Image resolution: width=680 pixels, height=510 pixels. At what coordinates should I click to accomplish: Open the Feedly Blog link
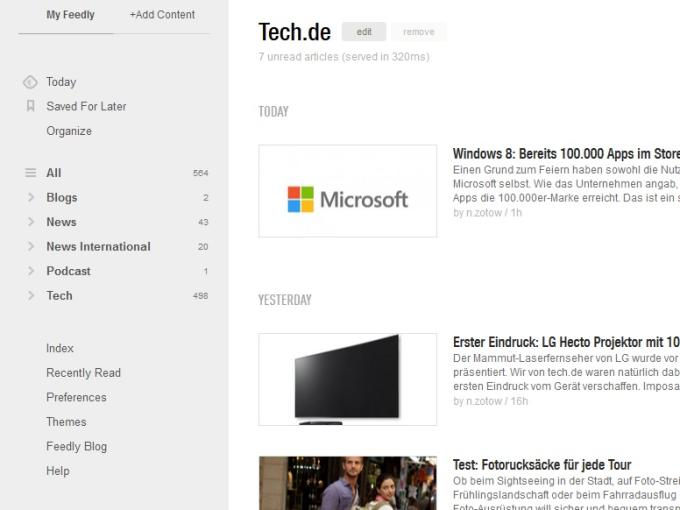[76, 446]
